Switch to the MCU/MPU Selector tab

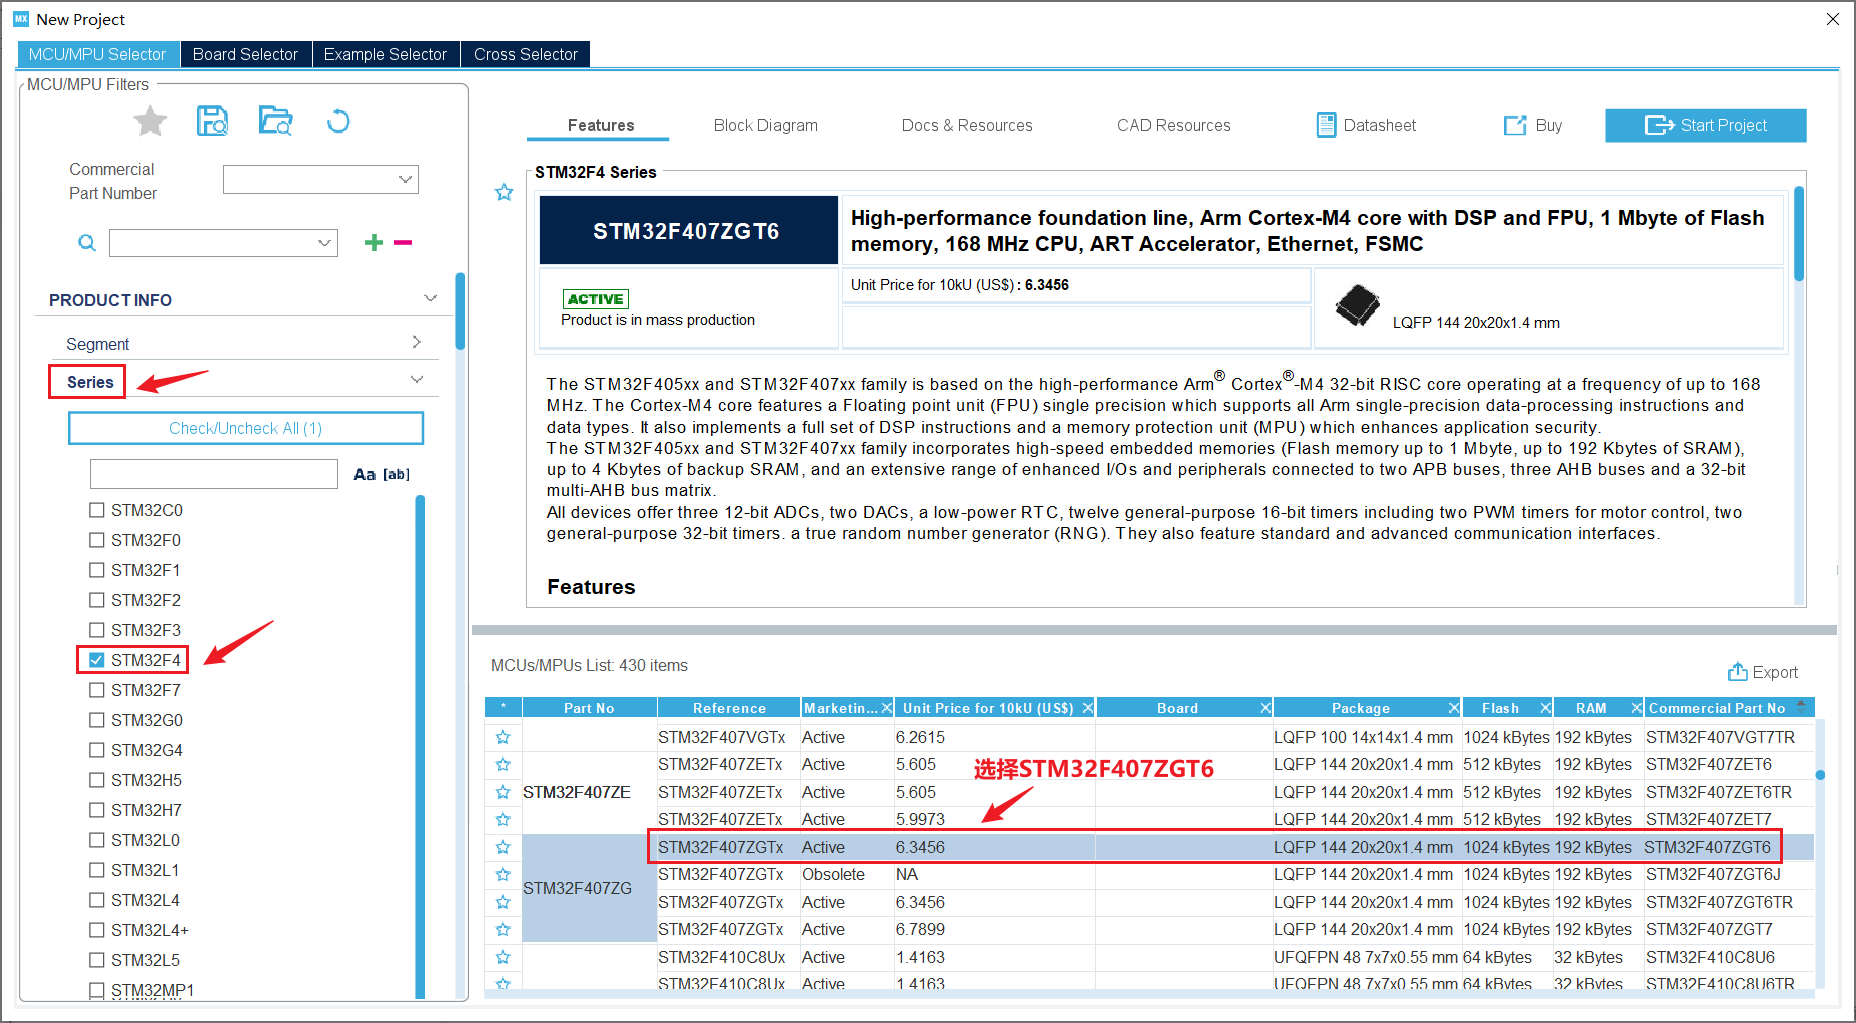tap(97, 54)
